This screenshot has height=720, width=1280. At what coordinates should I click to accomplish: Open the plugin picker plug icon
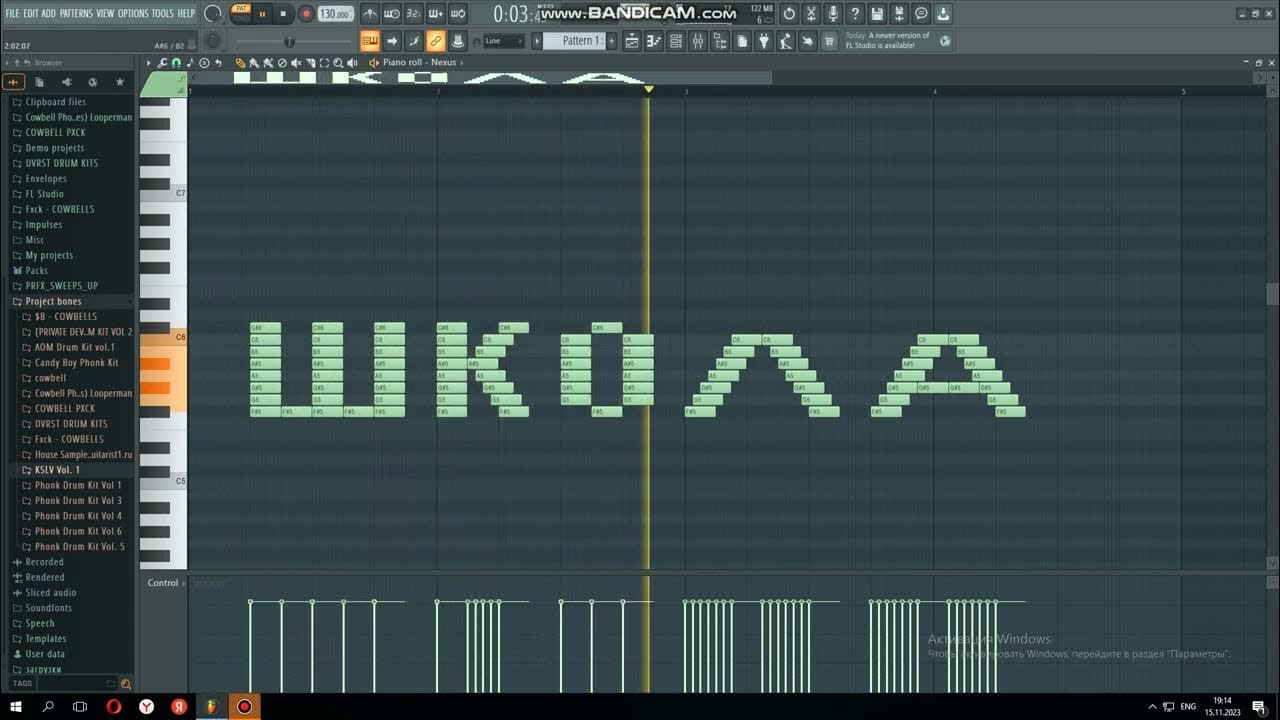coord(763,41)
